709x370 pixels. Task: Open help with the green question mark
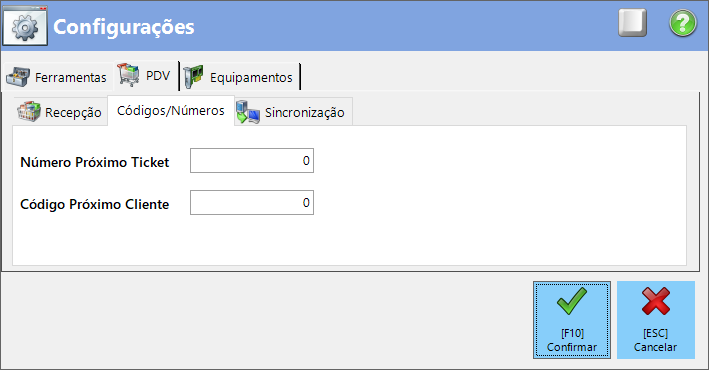(683, 23)
